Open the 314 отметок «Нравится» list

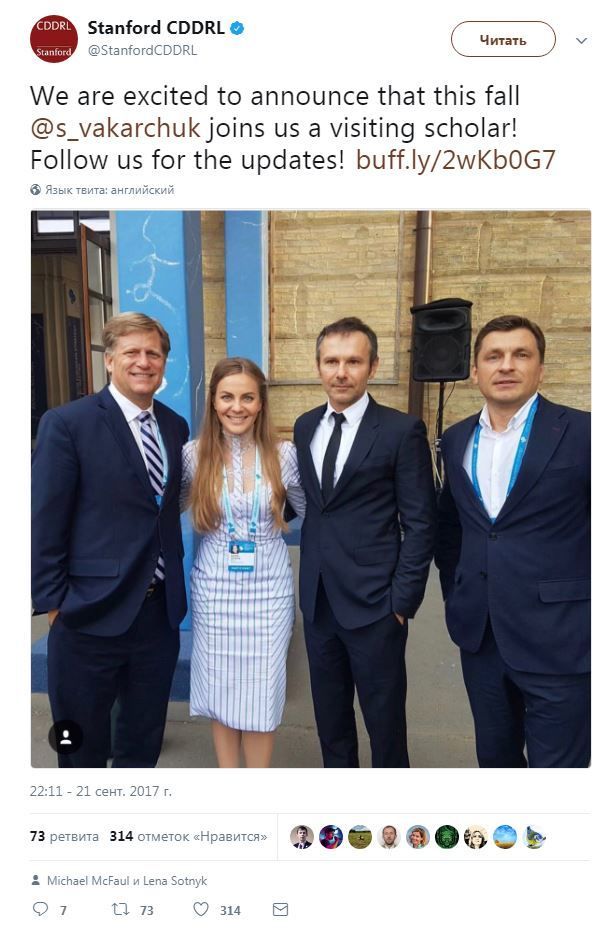tap(188, 836)
